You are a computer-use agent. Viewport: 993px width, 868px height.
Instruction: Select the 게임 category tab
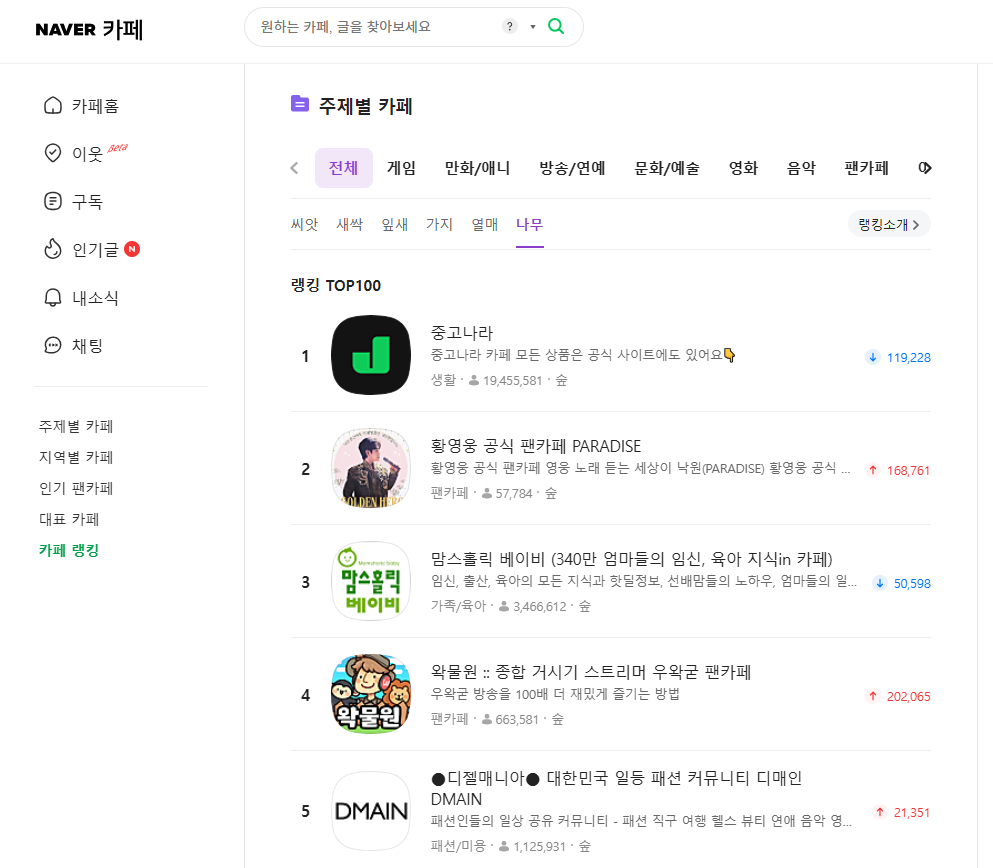click(402, 168)
